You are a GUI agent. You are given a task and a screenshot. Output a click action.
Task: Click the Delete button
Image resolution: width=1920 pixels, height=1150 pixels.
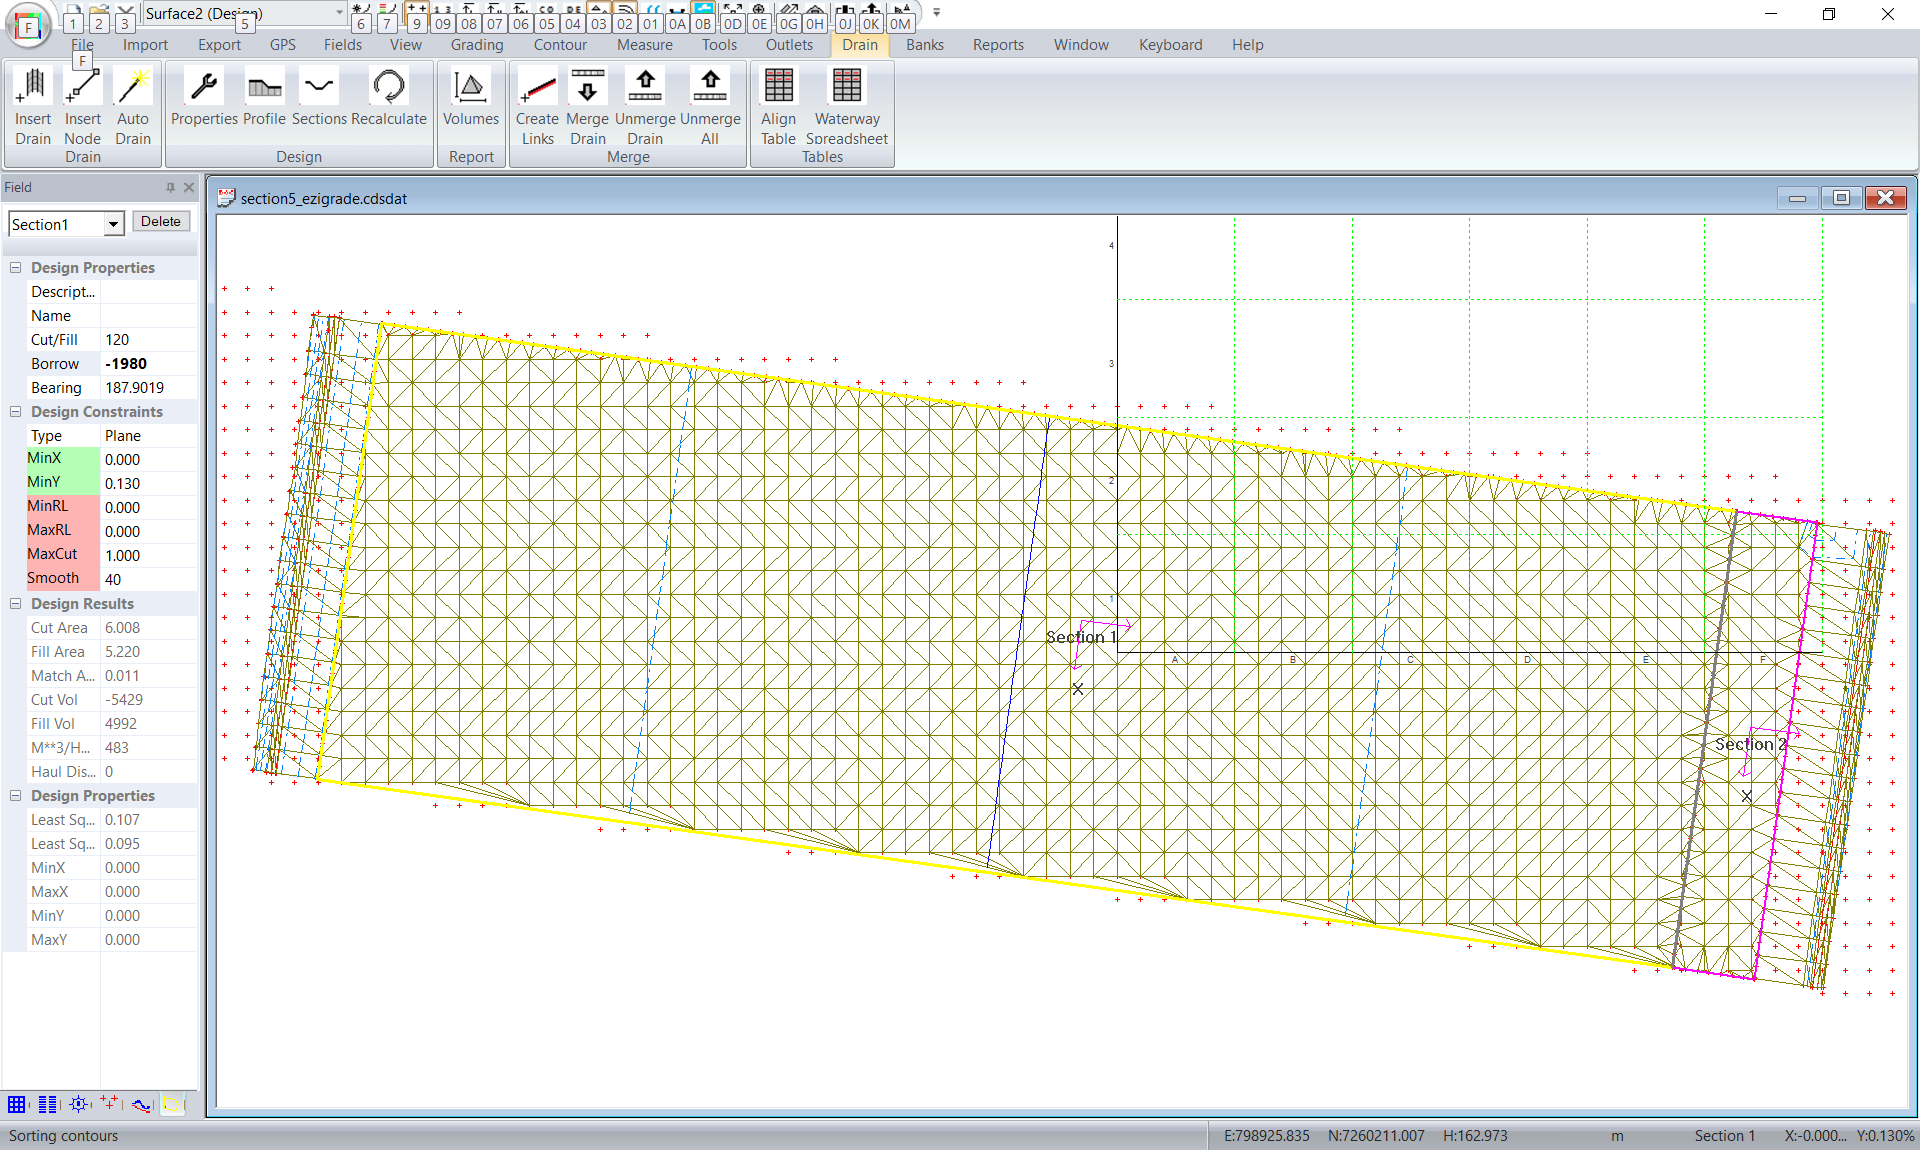click(160, 222)
